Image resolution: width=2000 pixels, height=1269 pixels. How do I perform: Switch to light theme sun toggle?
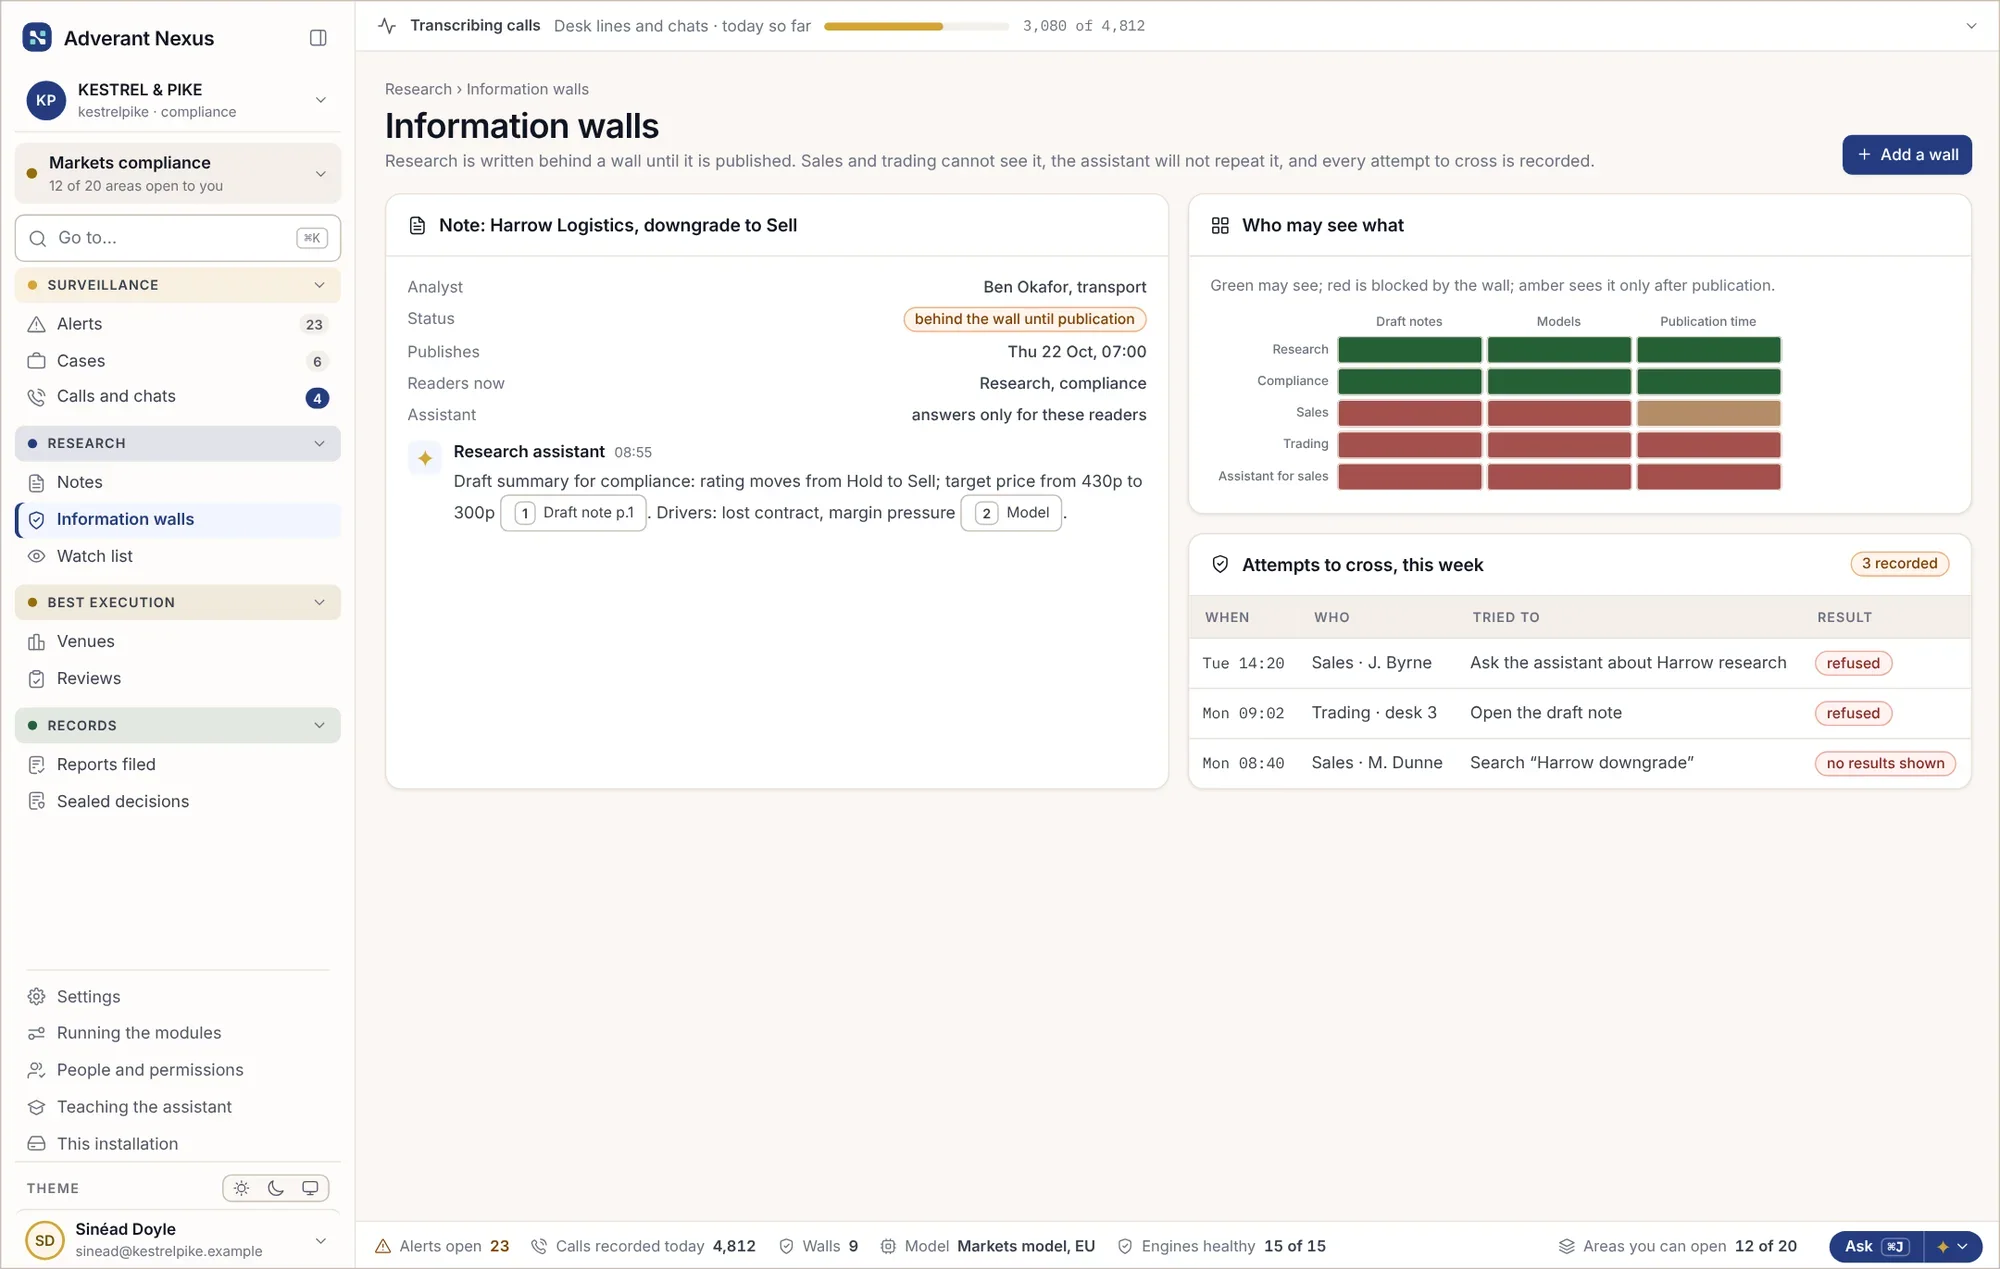tap(241, 1188)
